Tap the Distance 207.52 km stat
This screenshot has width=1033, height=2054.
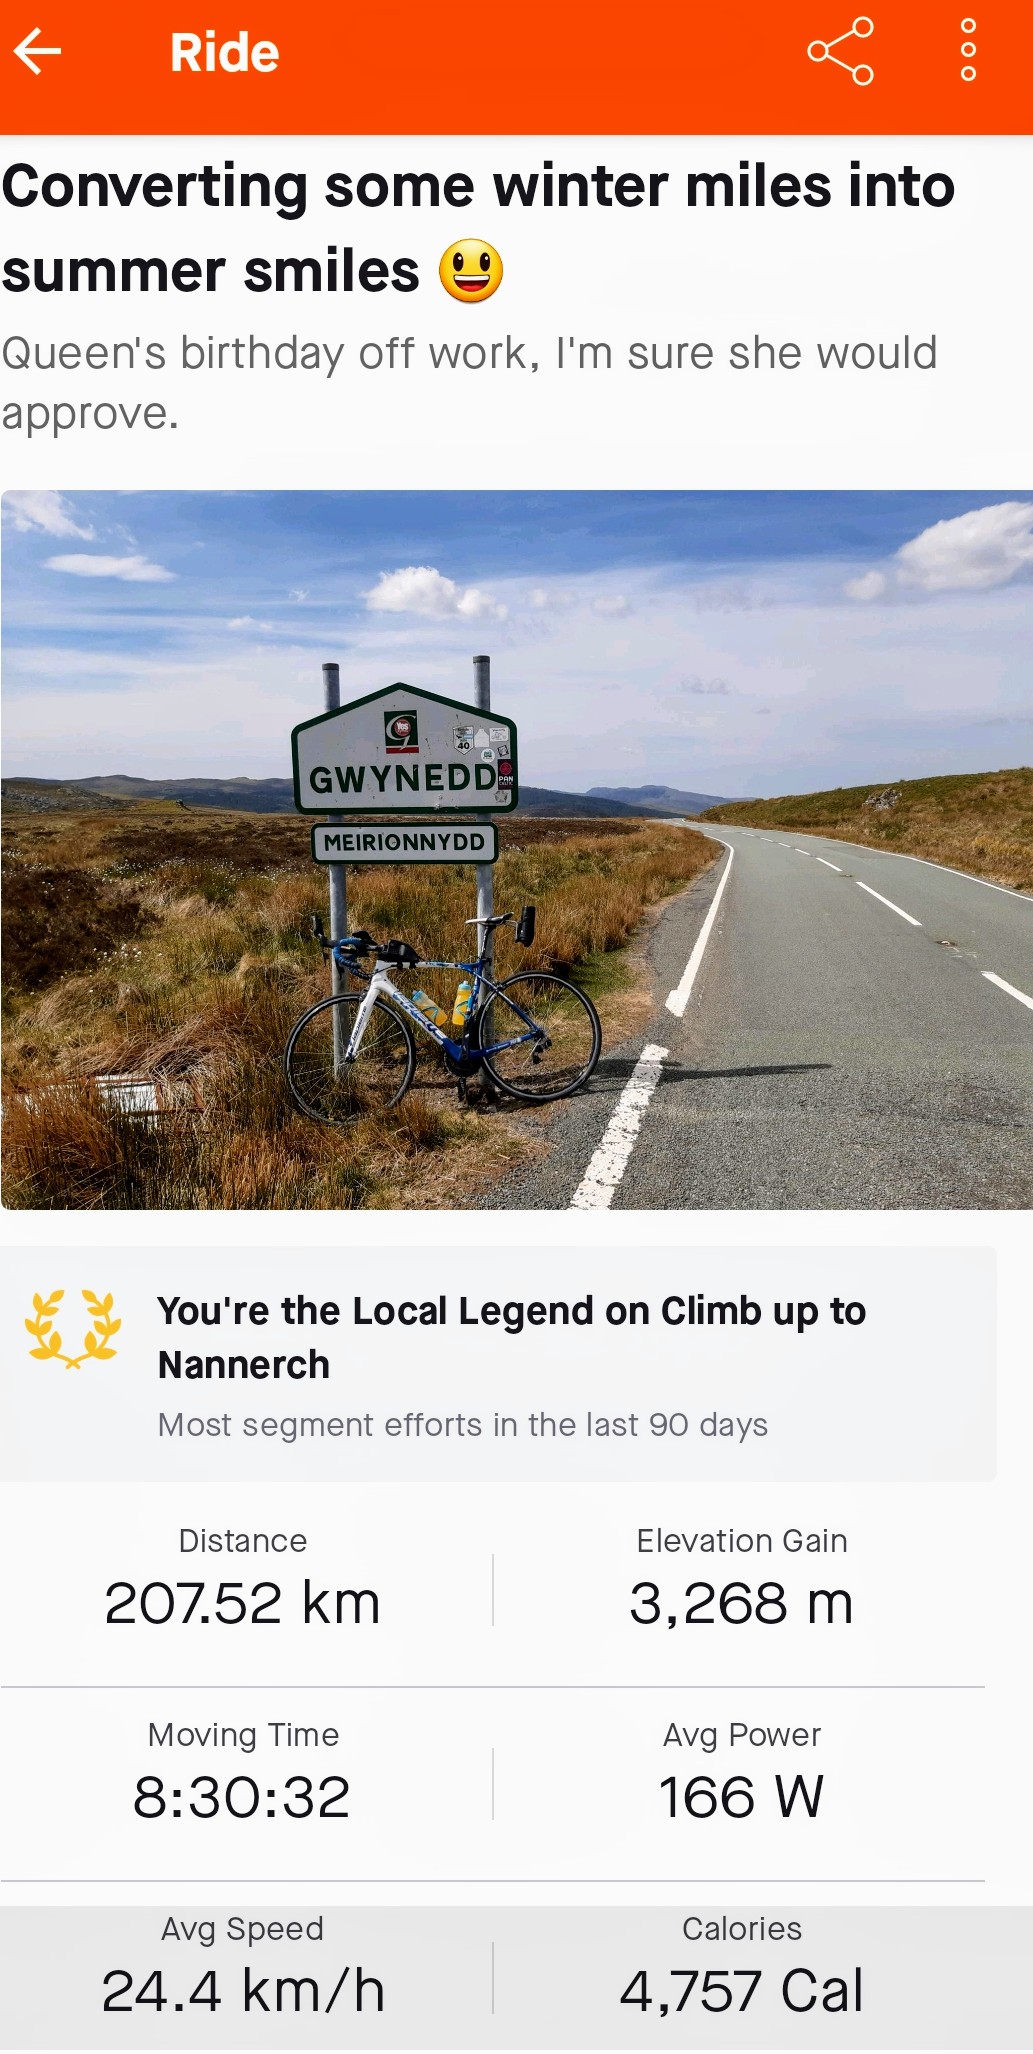(x=243, y=1580)
